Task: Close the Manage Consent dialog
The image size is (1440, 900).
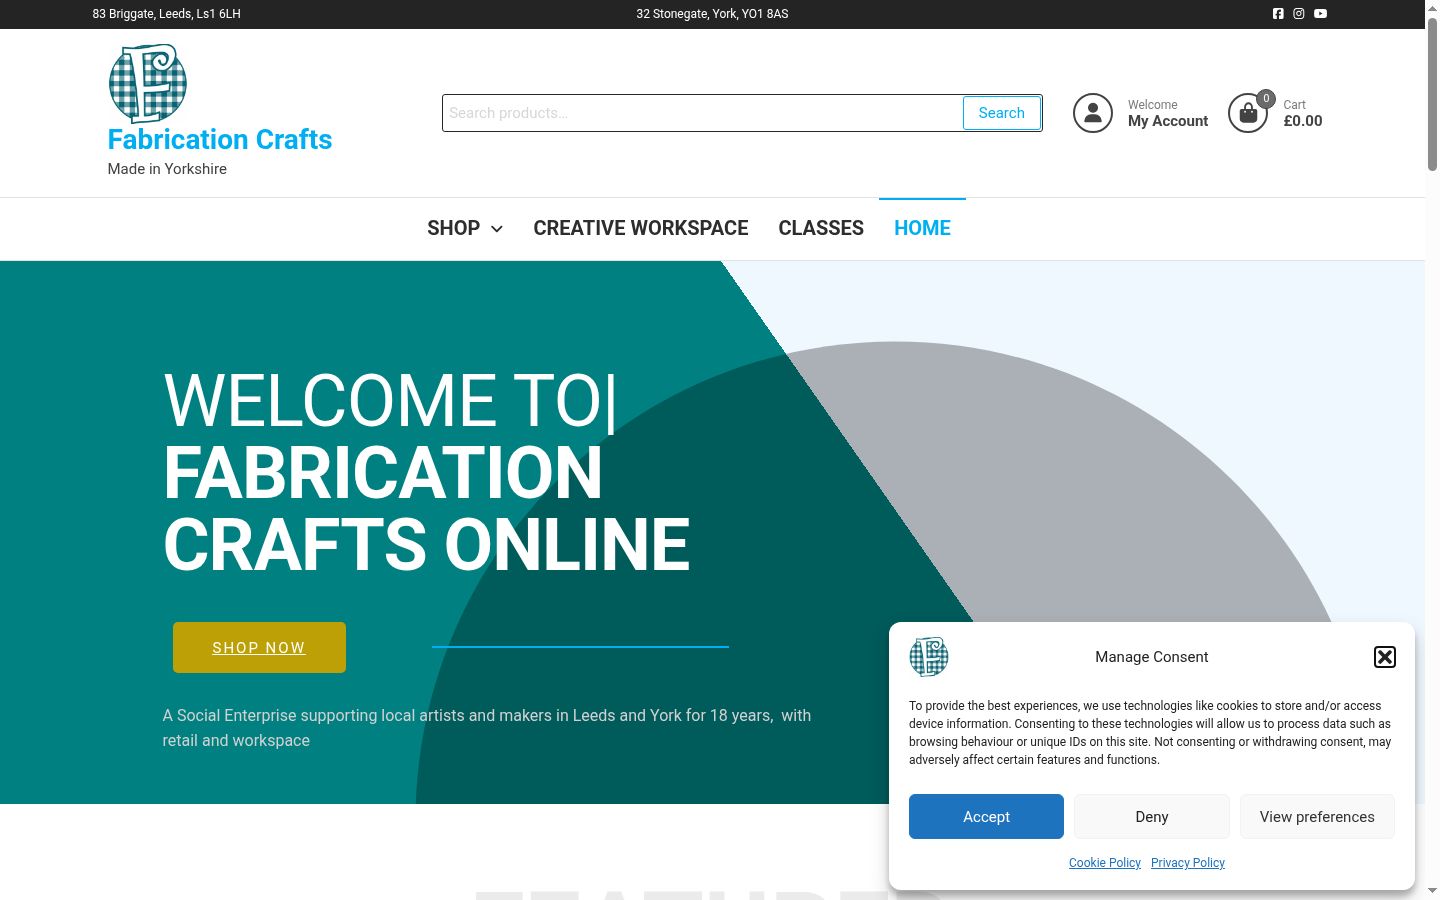Action: [1385, 657]
